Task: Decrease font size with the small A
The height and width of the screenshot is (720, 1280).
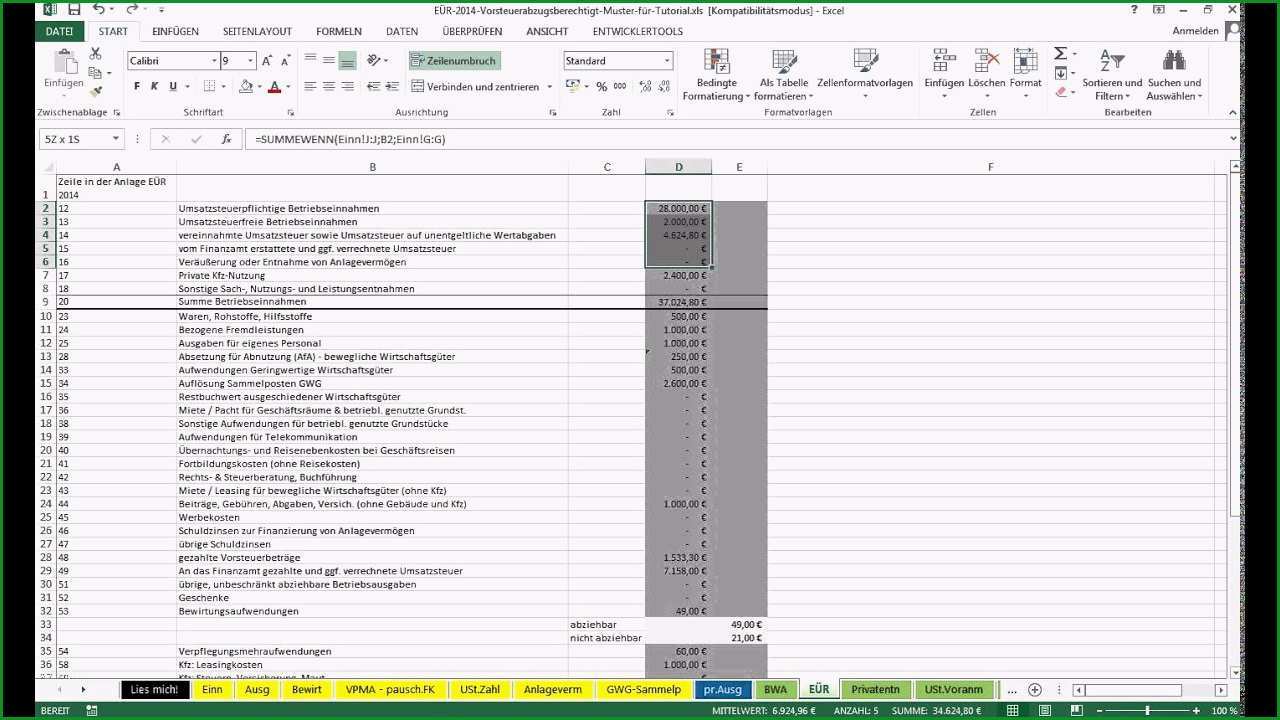Action: pyautogui.click(x=285, y=61)
